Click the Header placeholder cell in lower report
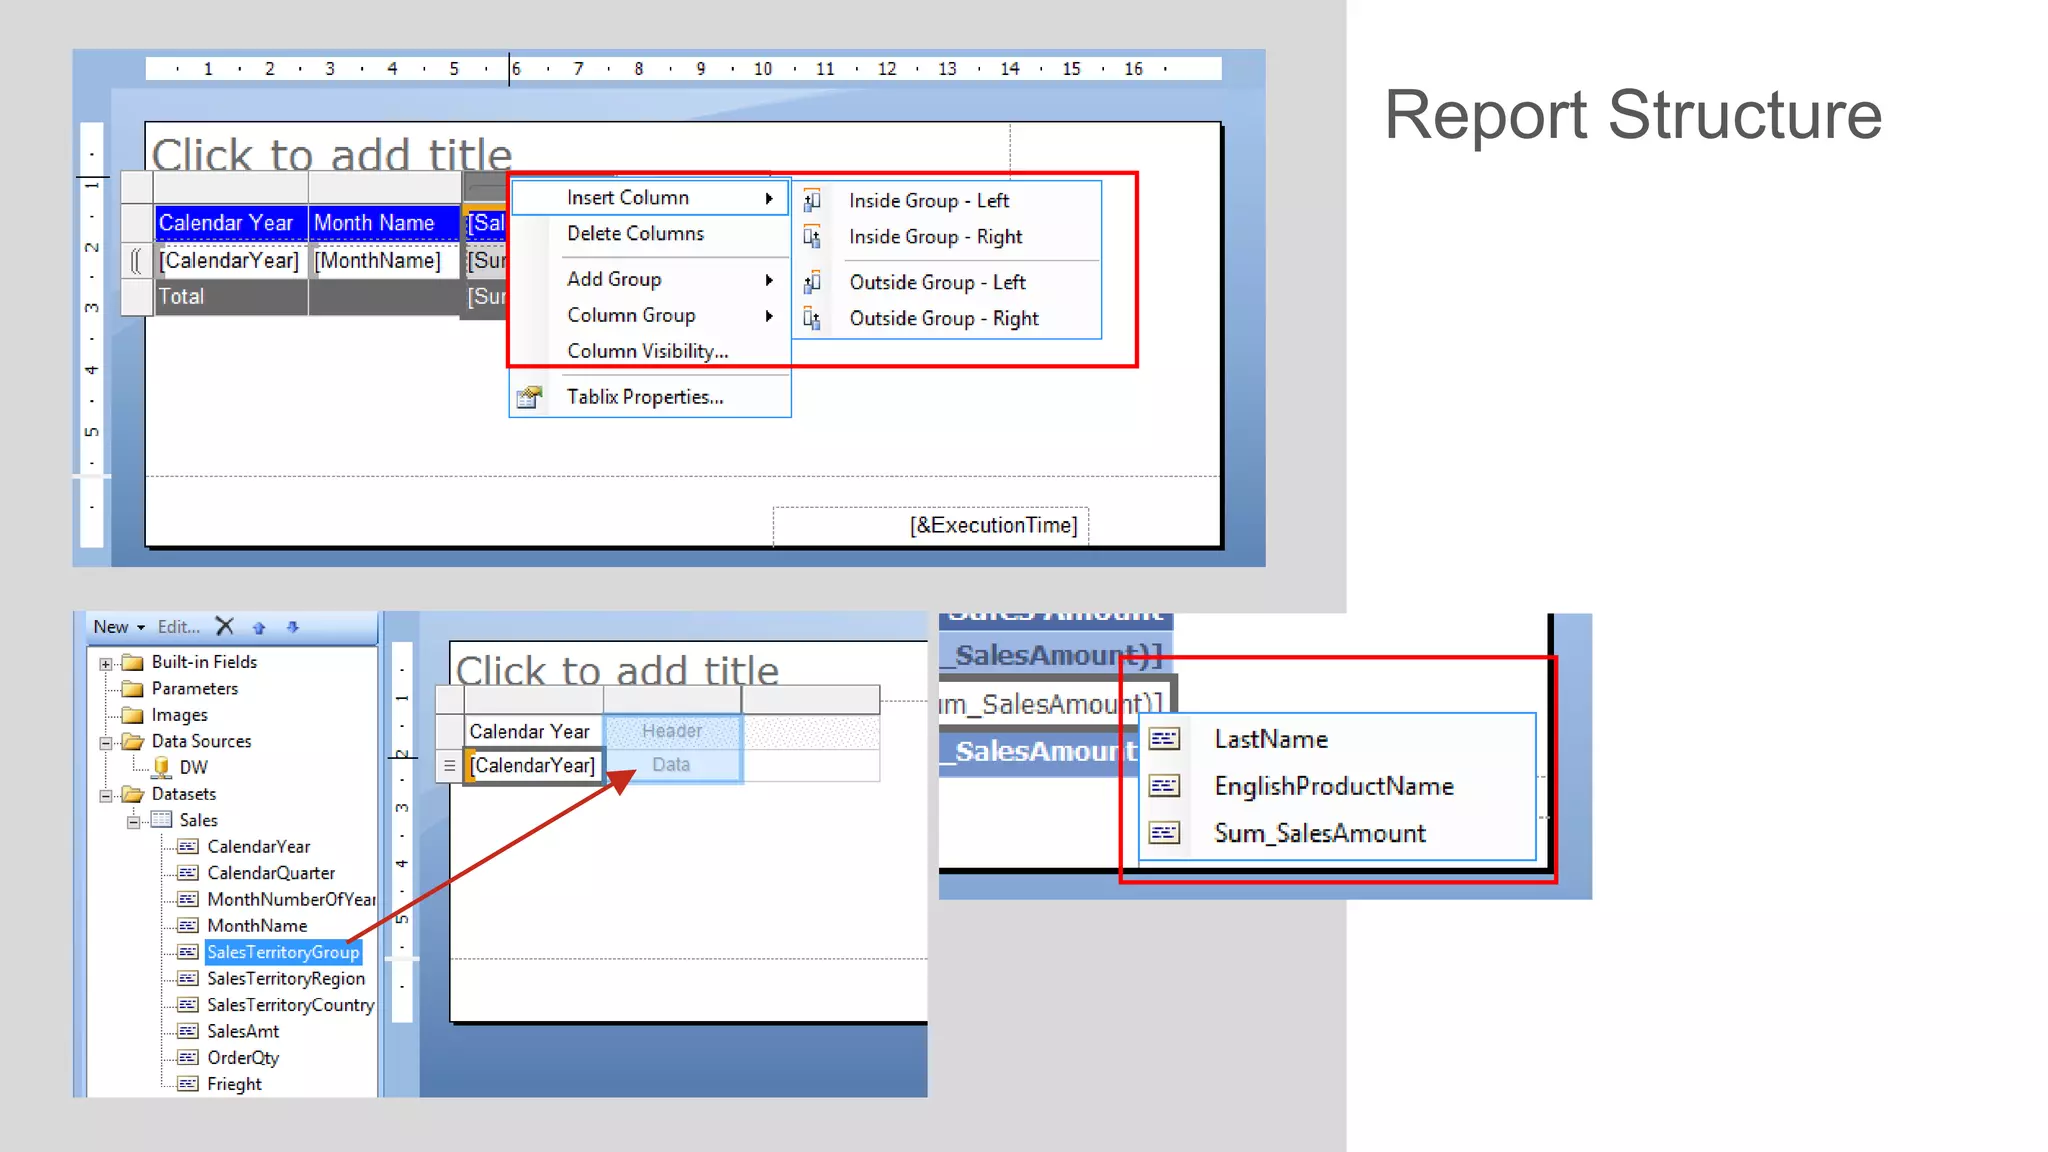The width and height of the screenshot is (2048, 1152). click(x=672, y=731)
